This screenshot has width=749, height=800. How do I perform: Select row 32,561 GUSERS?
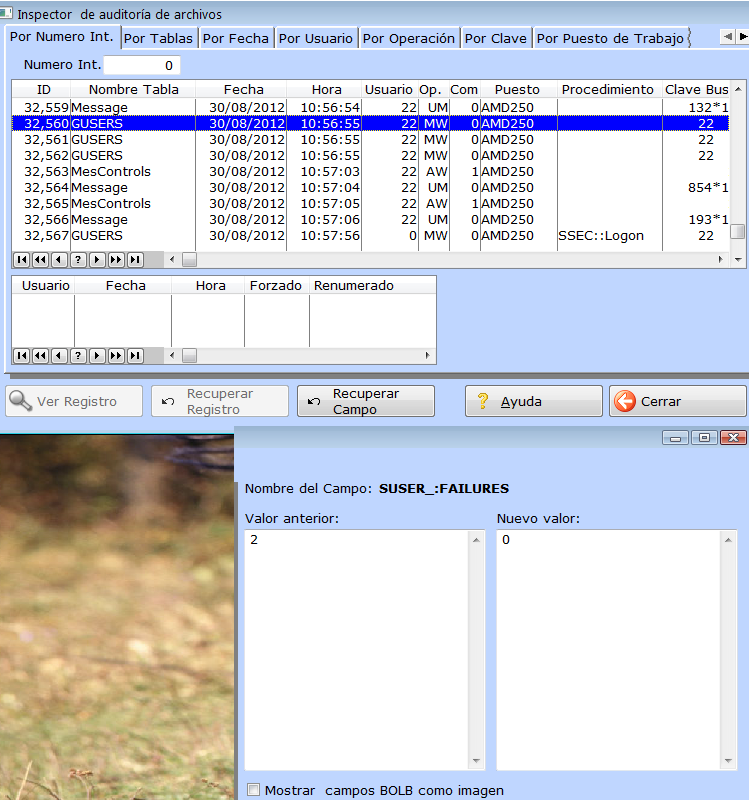[371, 140]
